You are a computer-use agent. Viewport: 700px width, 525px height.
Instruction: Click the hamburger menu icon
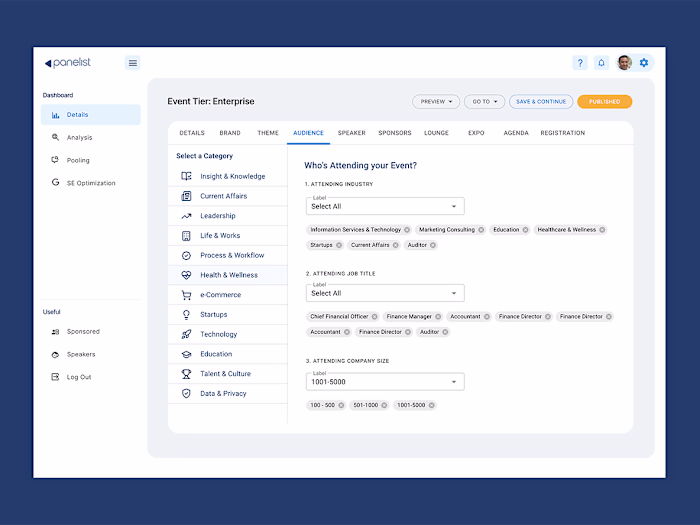coord(133,63)
